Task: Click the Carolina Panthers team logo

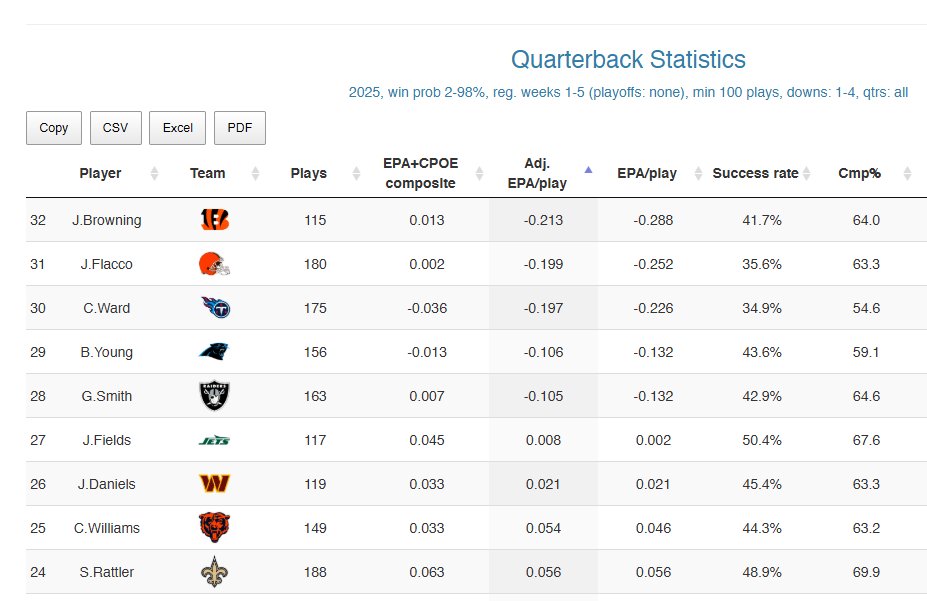Action: (214, 352)
